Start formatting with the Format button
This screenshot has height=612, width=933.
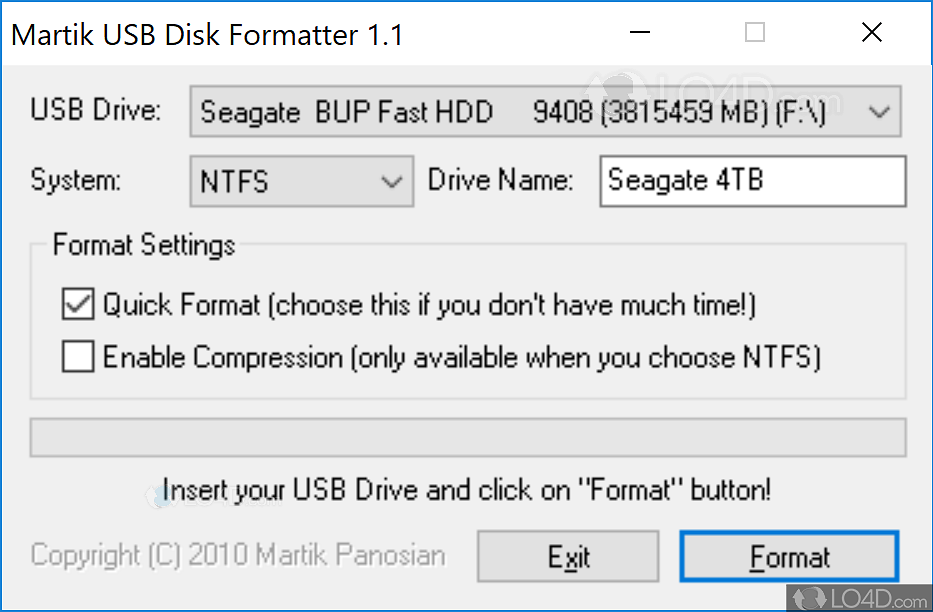789,556
